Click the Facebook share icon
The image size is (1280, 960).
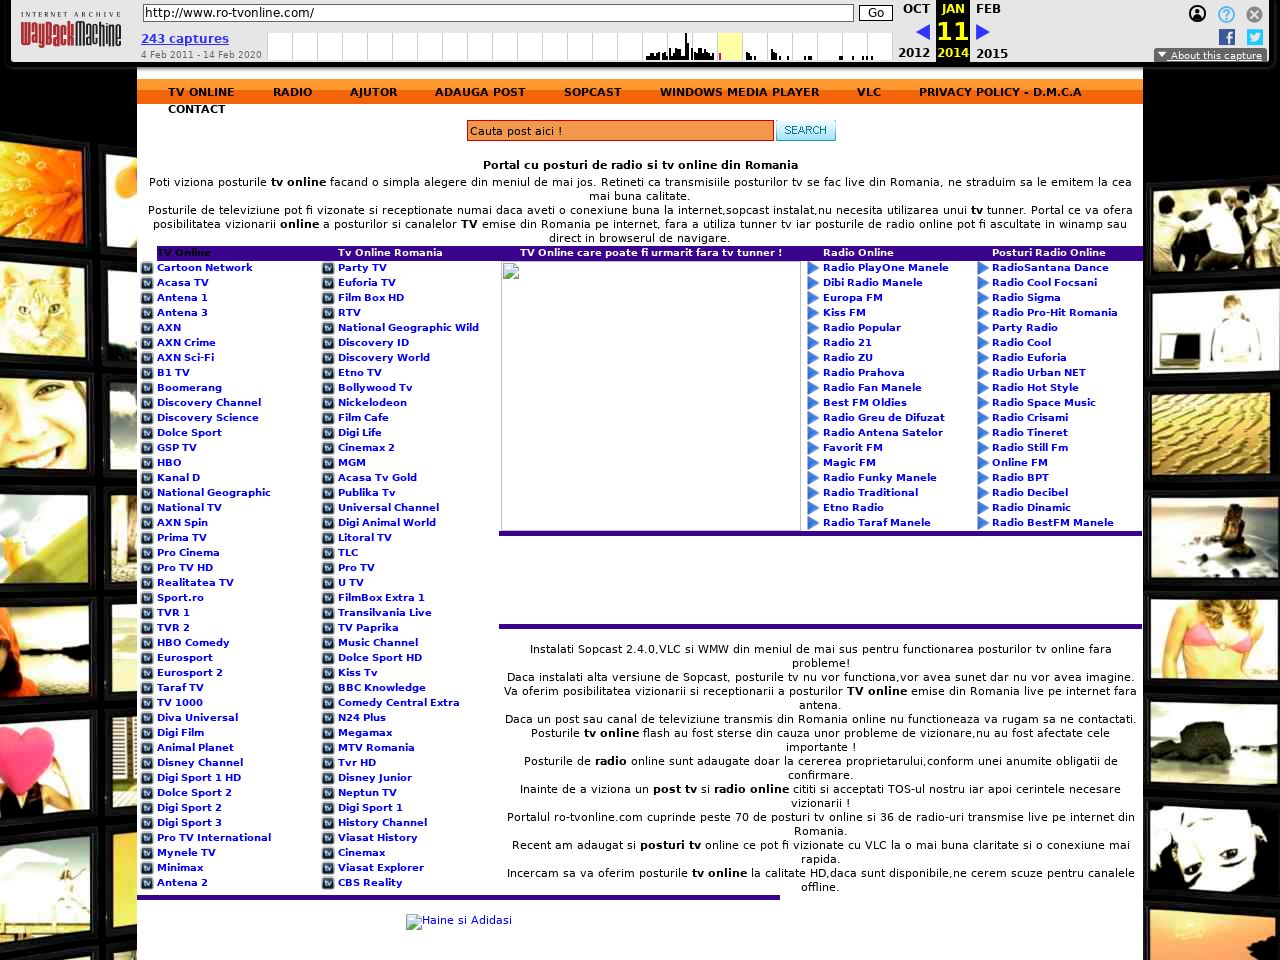click(1227, 37)
